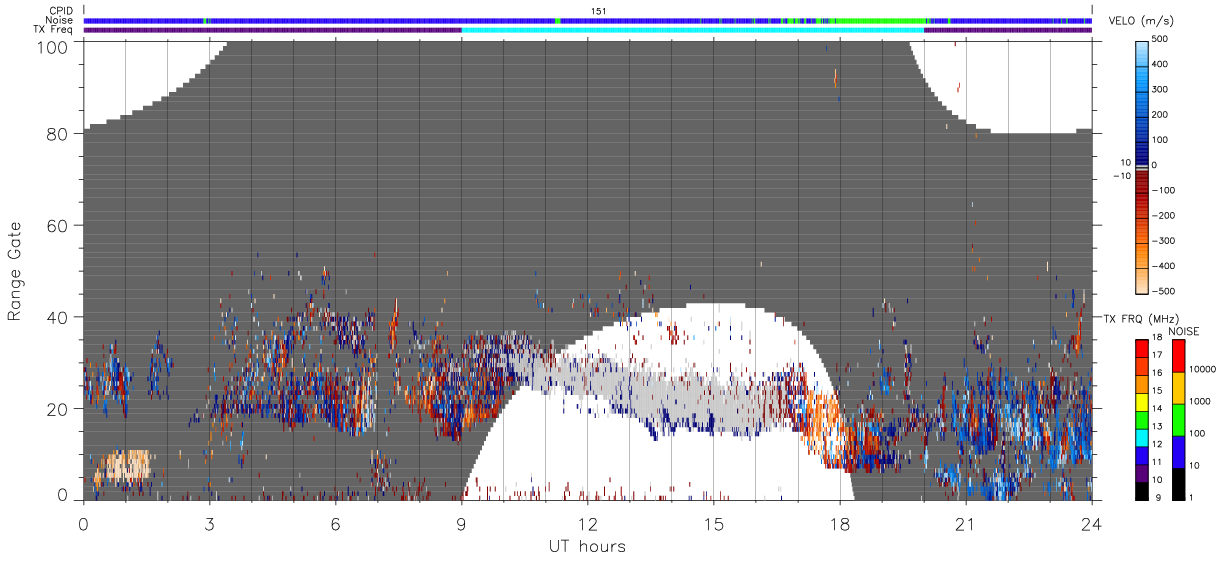1228x567 pixels.
Task: Click the Noise row label beside the top strip
Action: (58, 20)
